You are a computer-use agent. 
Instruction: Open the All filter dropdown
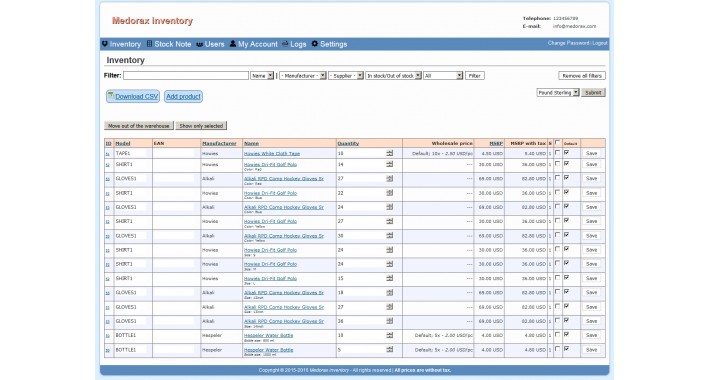tap(443, 76)
